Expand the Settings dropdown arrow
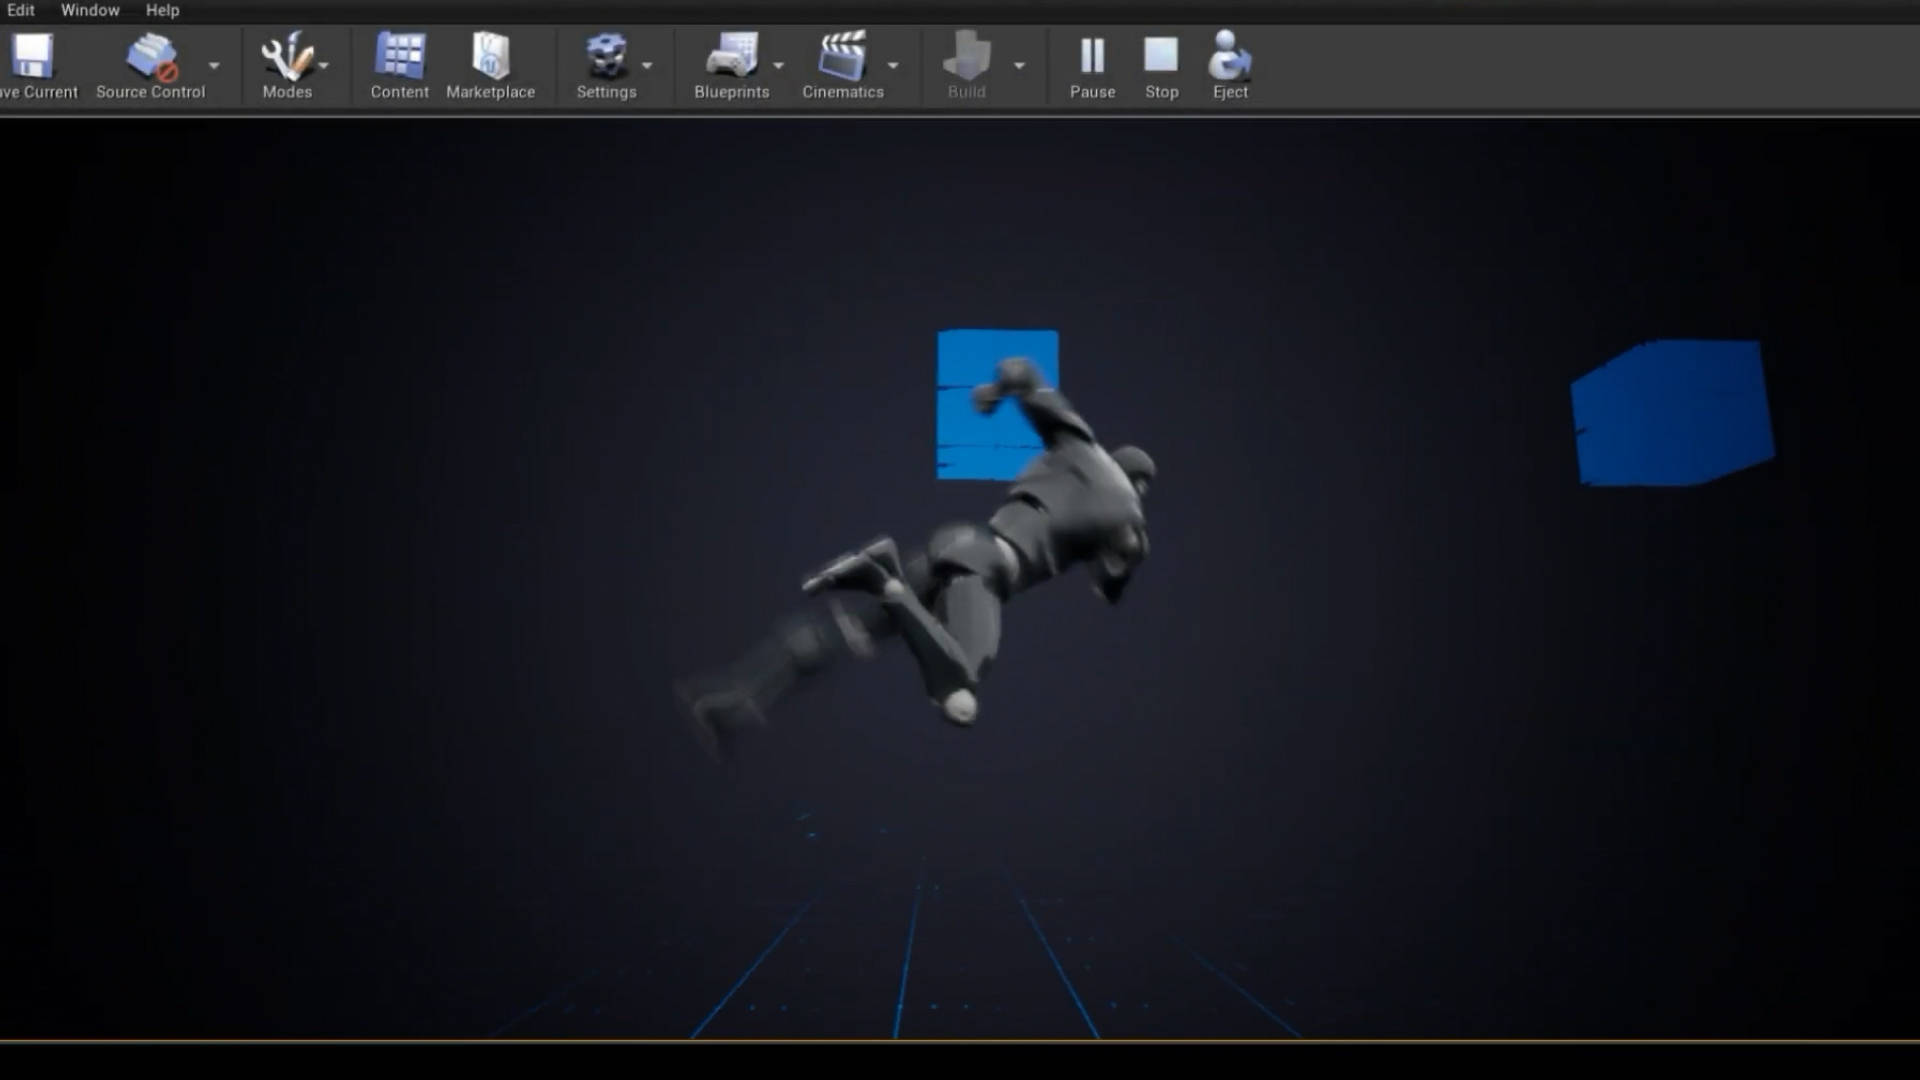Viewport: 1920px width, 1080px height. [x=648, y=65]
